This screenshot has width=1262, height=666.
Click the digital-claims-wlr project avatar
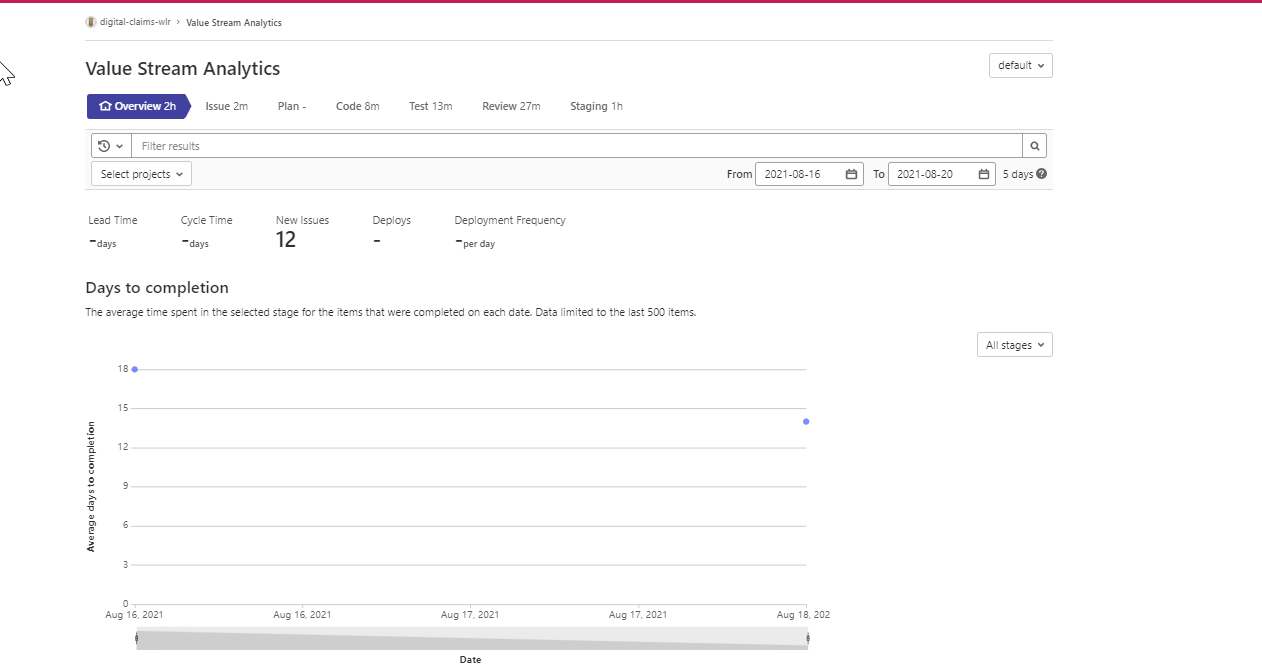(90, 21)
